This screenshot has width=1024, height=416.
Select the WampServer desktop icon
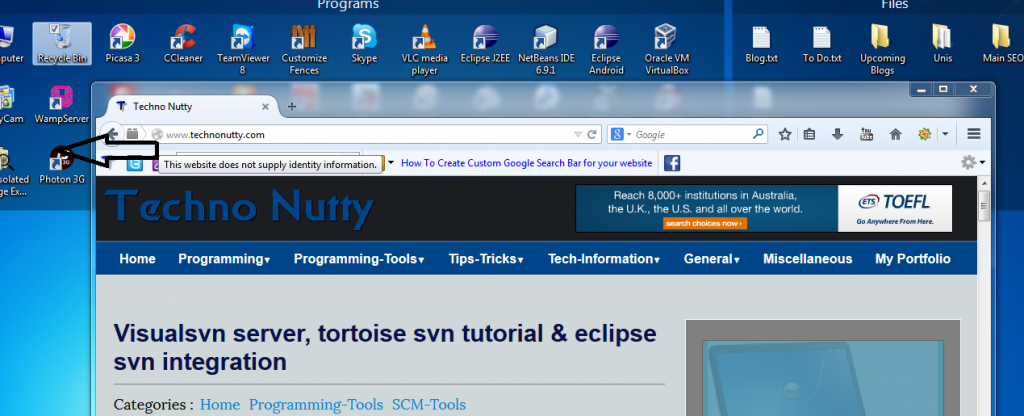(x=62, y=104)
